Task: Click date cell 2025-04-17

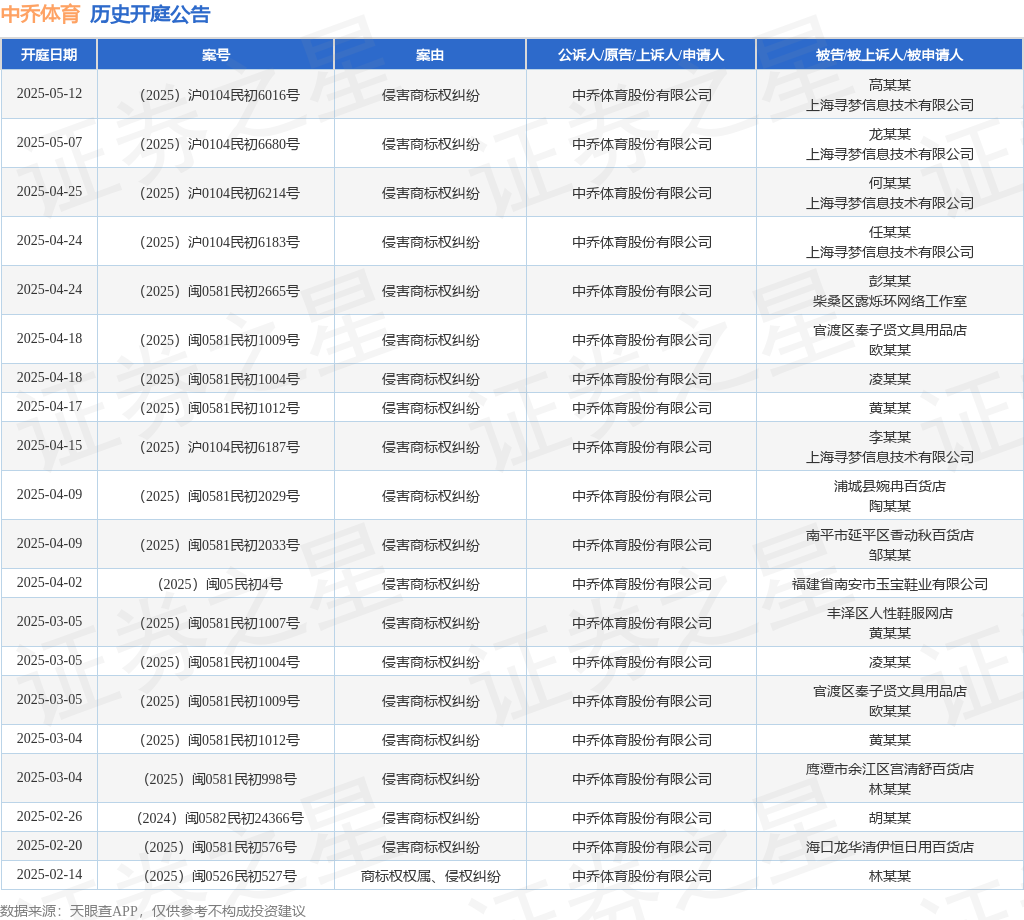Action: tap(50, 406)
